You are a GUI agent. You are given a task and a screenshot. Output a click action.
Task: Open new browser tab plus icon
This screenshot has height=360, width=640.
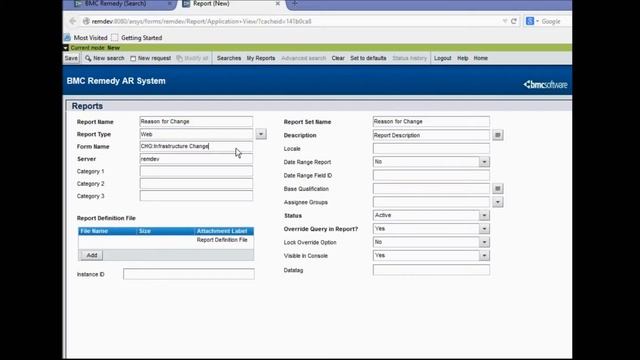pyautogui.click(x=295, y=4)
